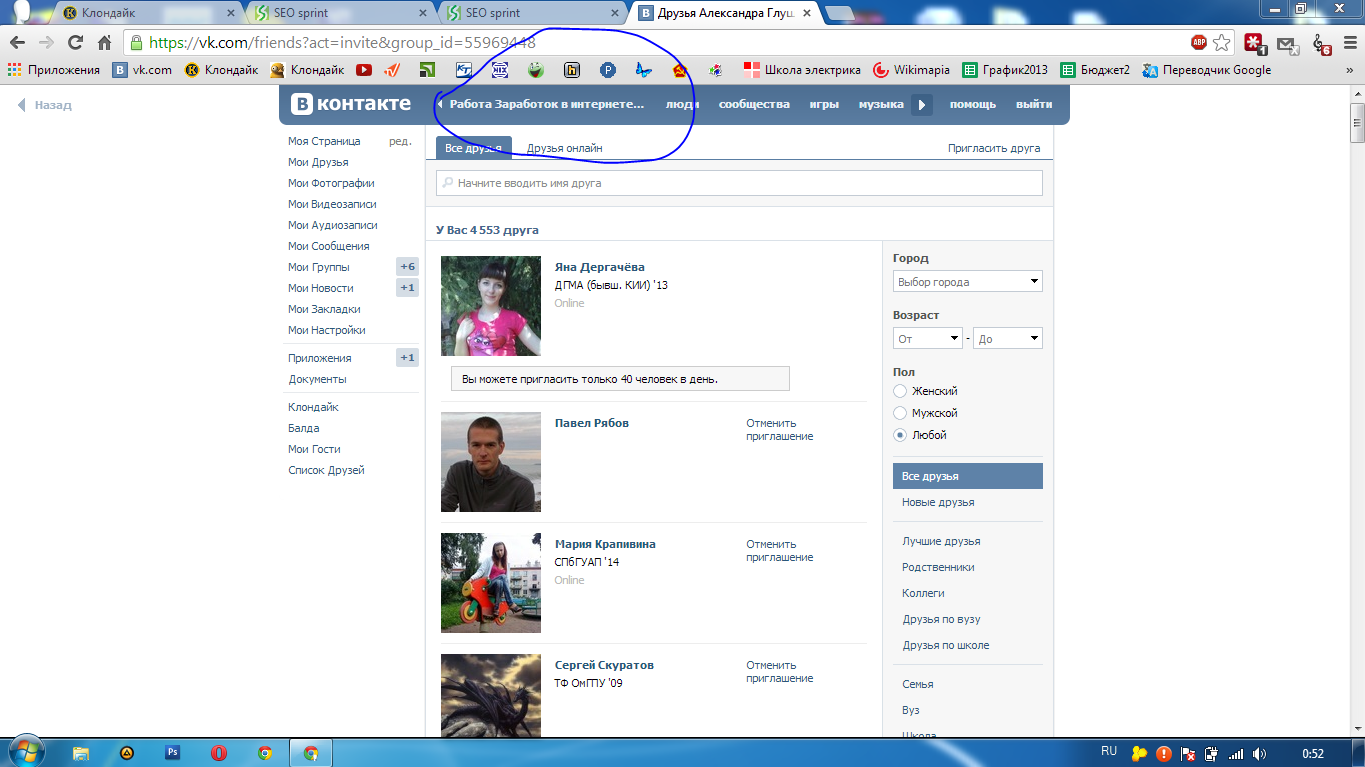The height and width of the screenshot is (767, 1365).
Task: Click the browser forward arrow
Action: [x=46, y=43]
